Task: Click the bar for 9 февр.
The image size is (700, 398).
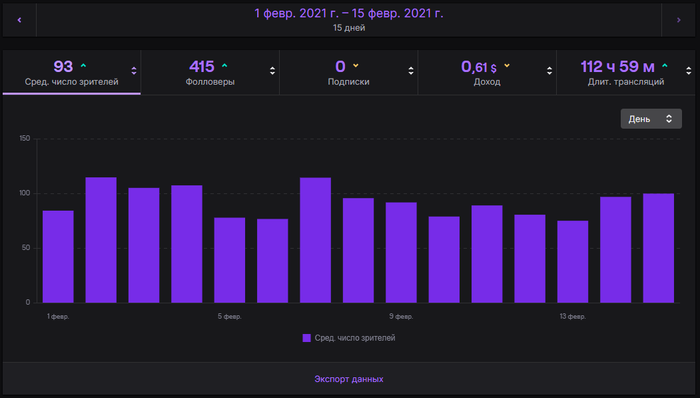Action: point(401,253)
